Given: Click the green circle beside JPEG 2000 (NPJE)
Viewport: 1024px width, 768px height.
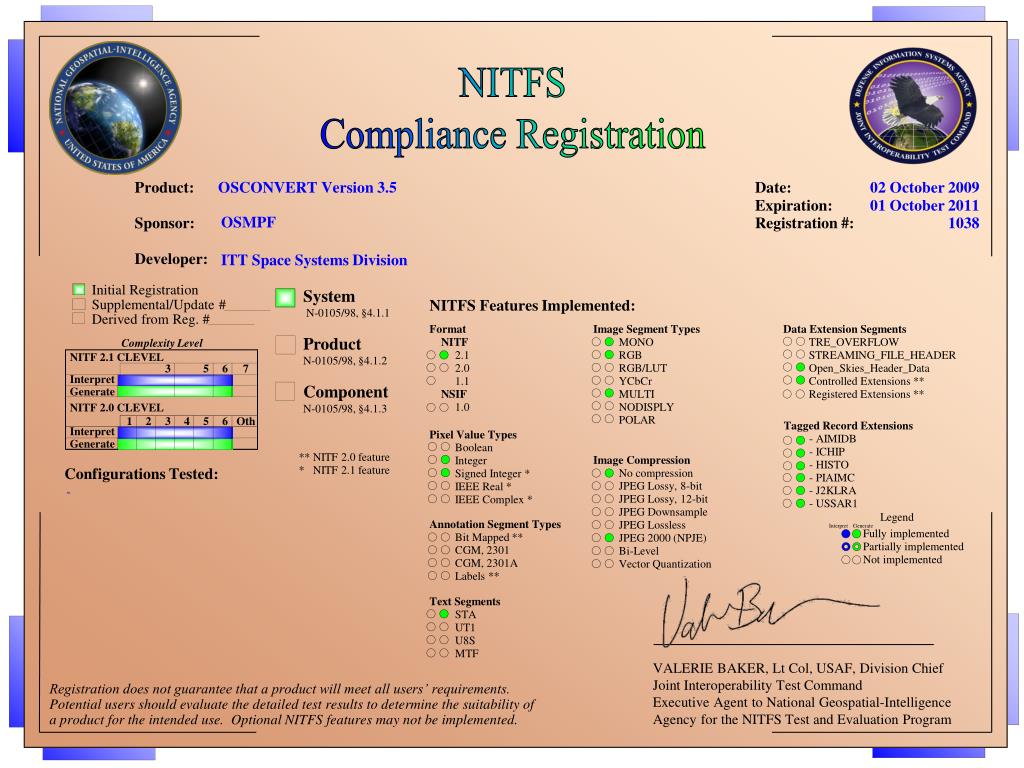Looking at the screenshot, I should pos(609,537).
